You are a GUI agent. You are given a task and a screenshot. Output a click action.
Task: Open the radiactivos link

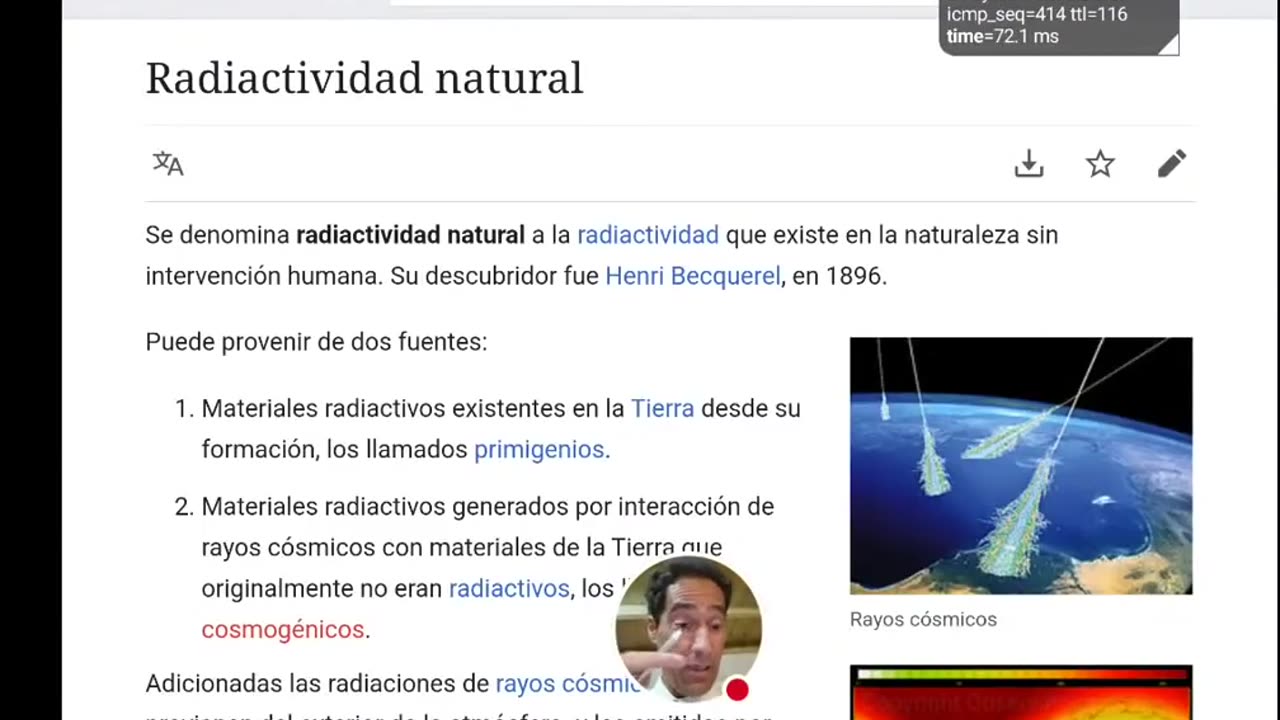coord(509,589)
